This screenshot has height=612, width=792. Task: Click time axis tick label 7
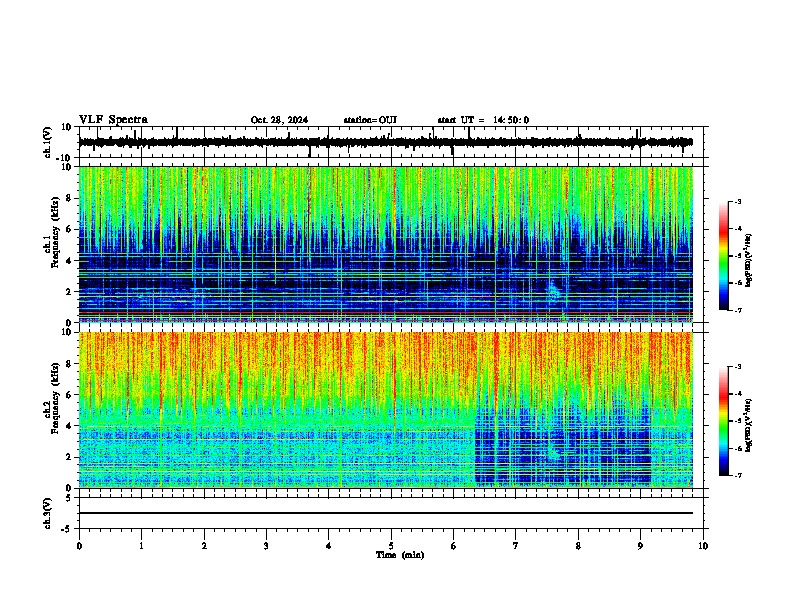(x=516, y=546)
